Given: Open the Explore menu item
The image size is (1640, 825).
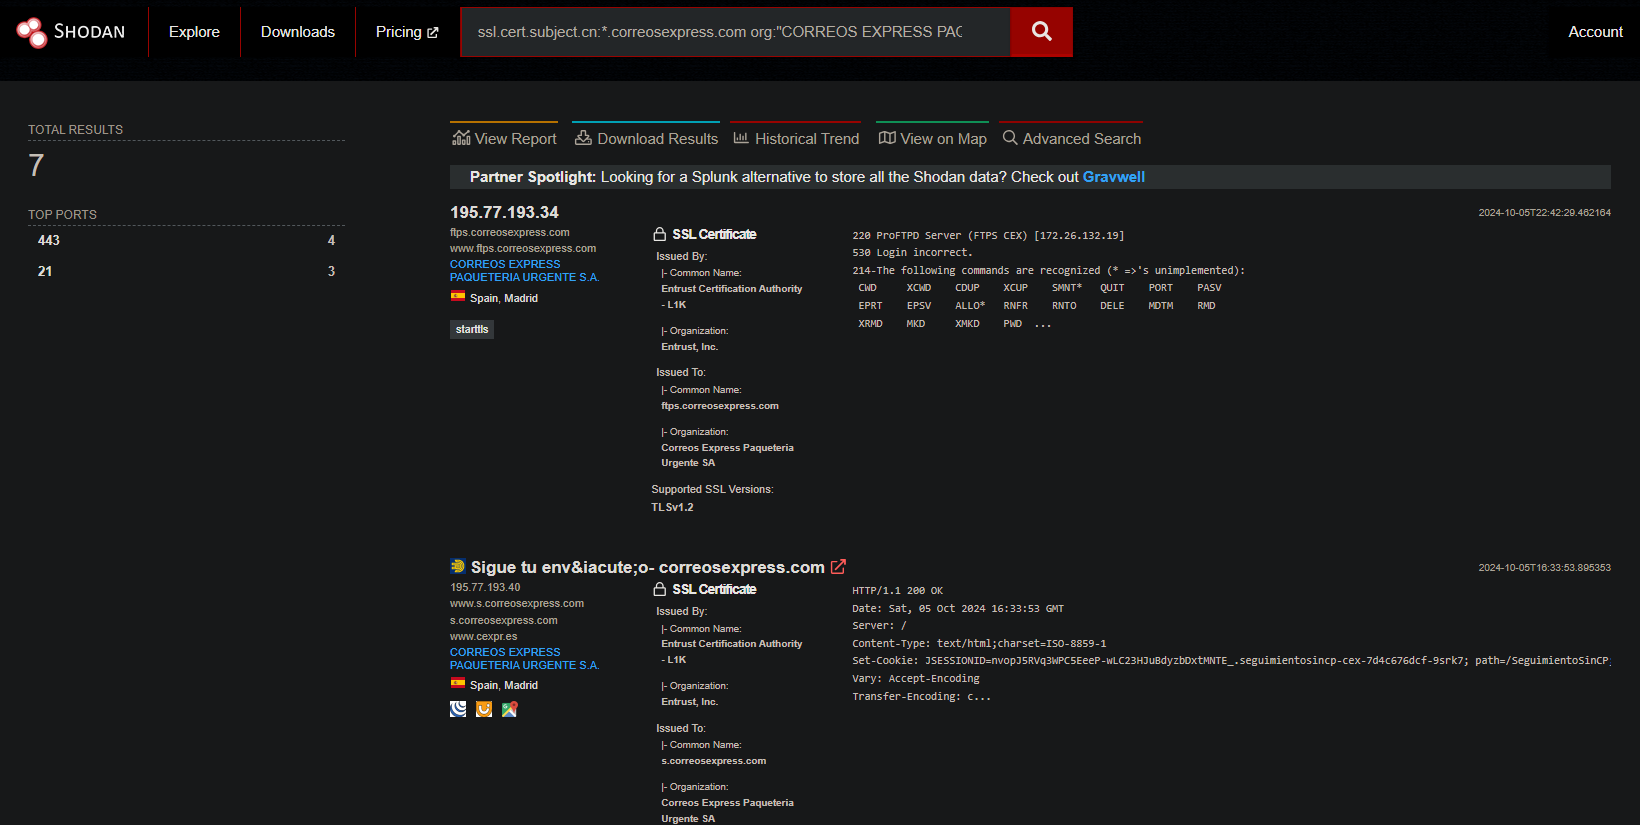Looking at the screenshot, I should (x=194, y=32).
